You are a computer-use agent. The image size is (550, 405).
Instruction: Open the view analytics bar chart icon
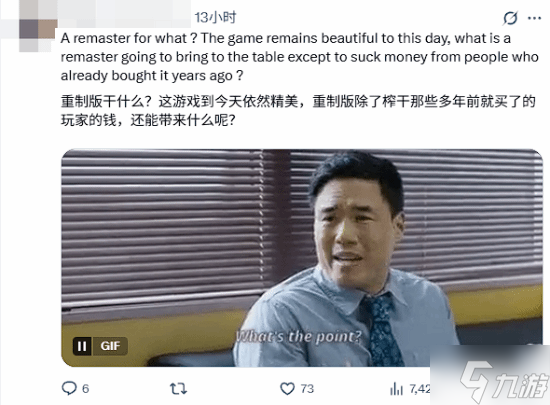pyautogui.click(x=396, y=389)
